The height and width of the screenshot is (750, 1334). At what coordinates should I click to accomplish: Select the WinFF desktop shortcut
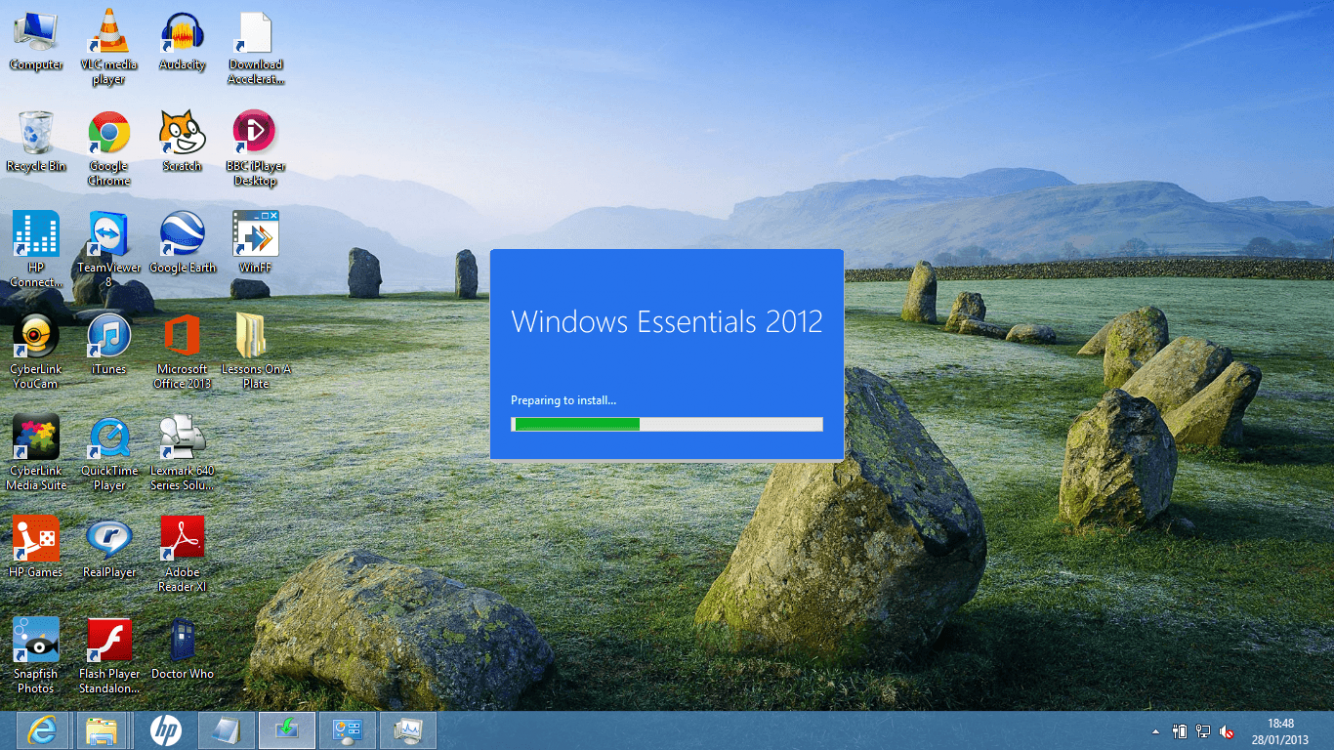click(x=256, y=243)
